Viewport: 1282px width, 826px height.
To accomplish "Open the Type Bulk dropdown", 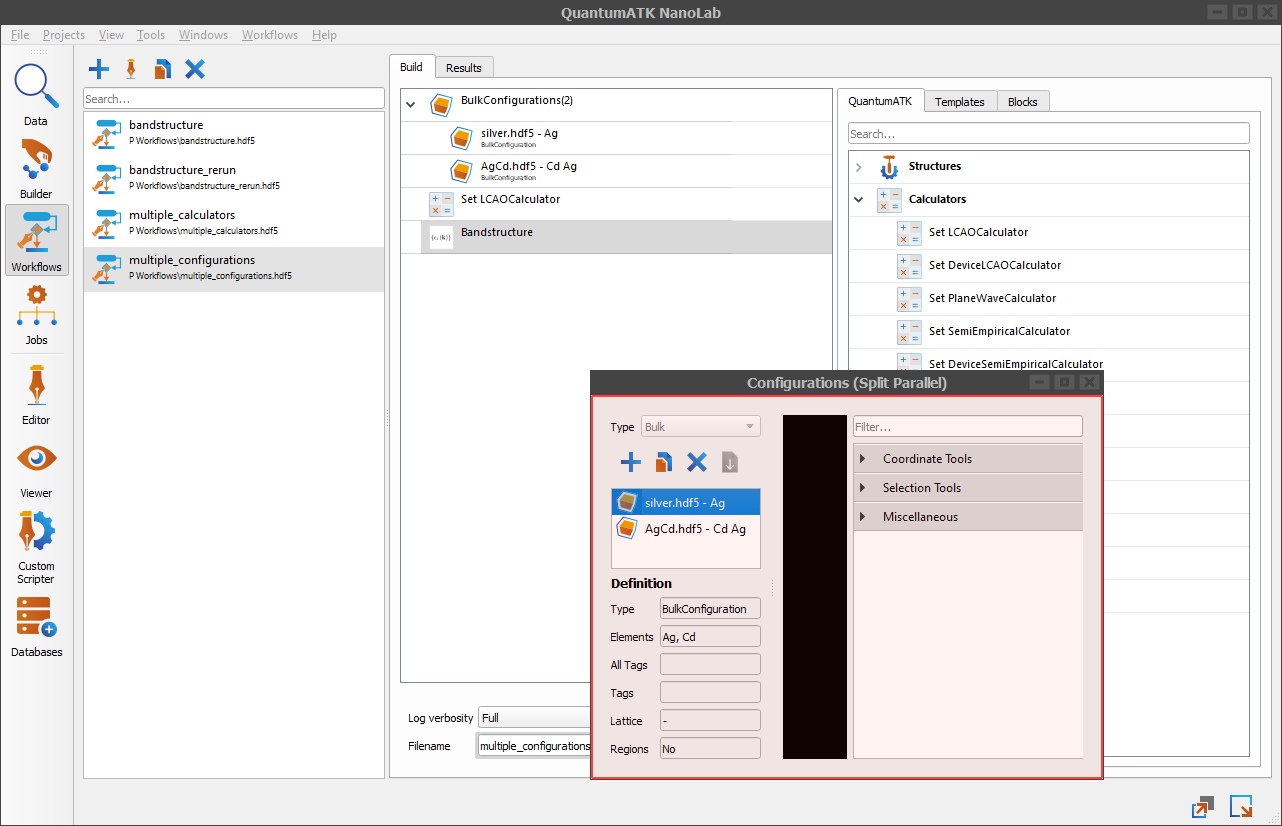I will click(700, 427).
